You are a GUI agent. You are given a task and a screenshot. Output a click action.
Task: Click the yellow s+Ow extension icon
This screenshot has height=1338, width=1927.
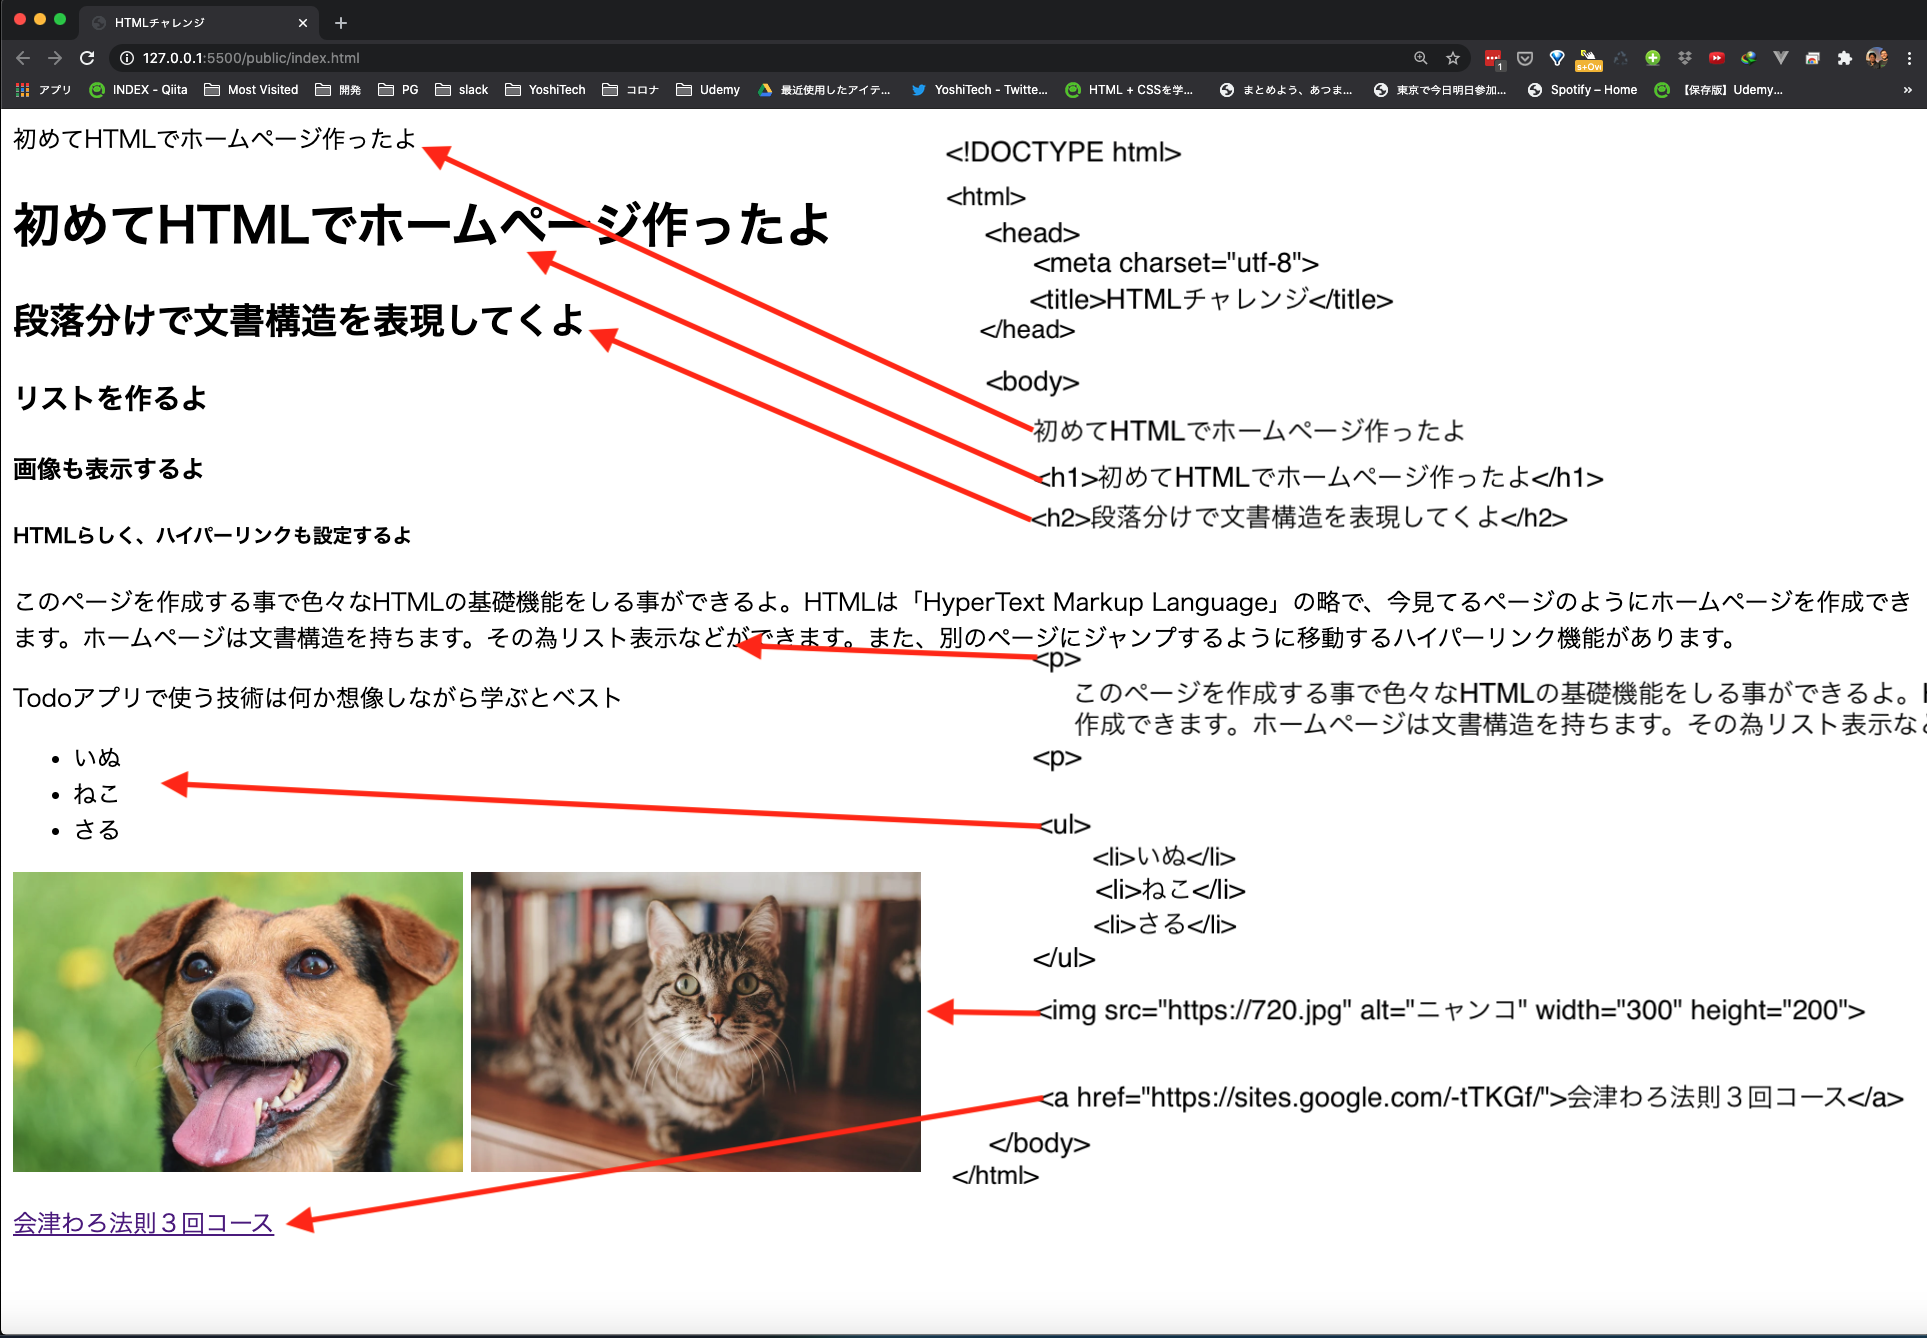click(x=1590, y=60)
